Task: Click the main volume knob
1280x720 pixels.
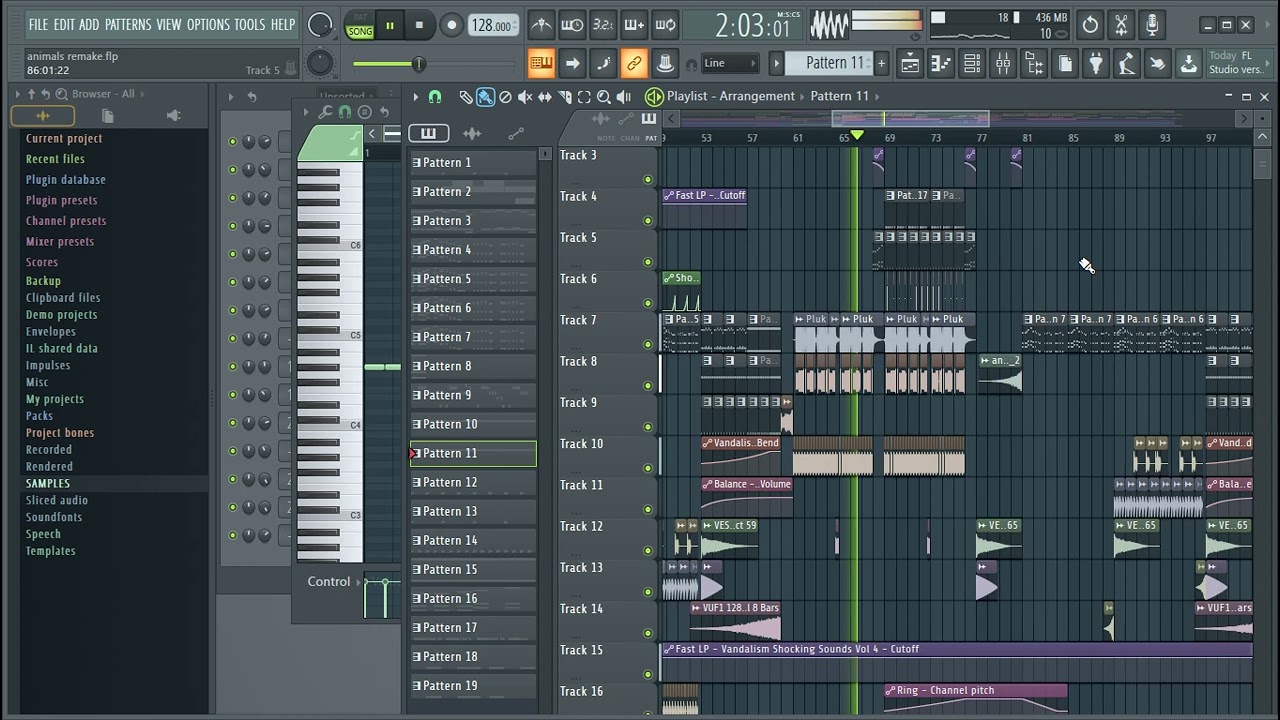Action: pyautogui.click(x=320, y=25)
